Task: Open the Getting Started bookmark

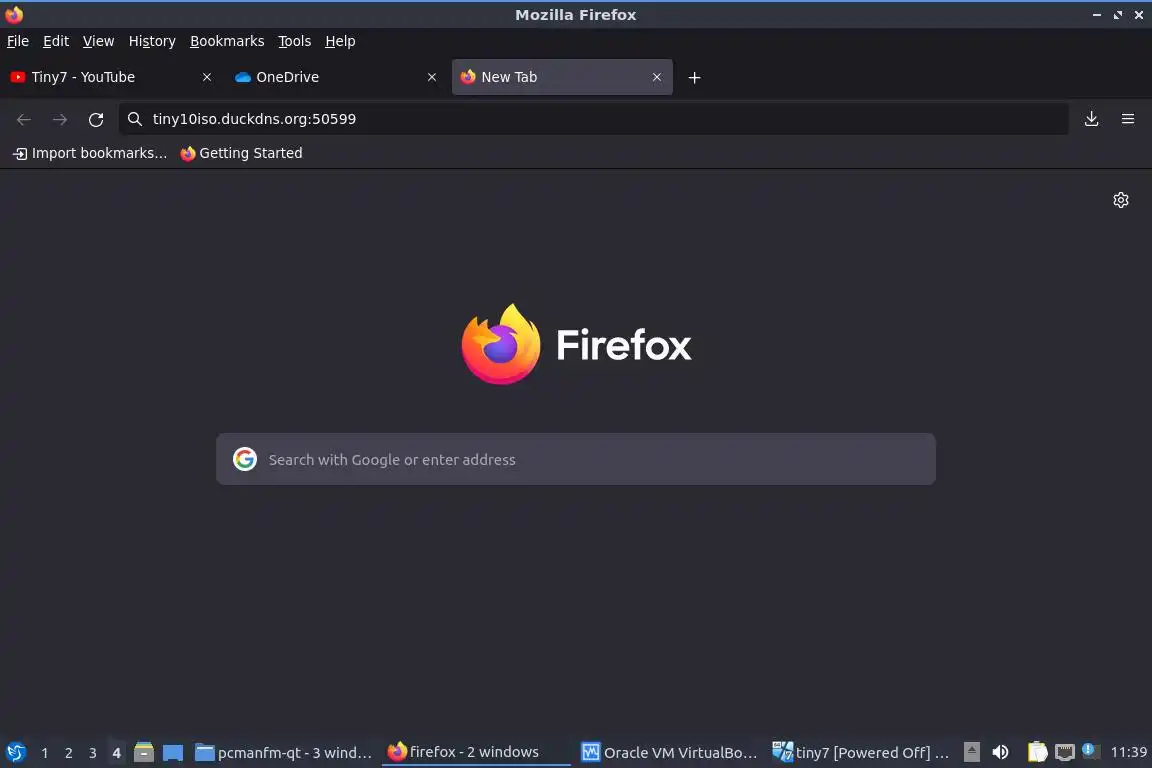Action: (x=241, y=153)
